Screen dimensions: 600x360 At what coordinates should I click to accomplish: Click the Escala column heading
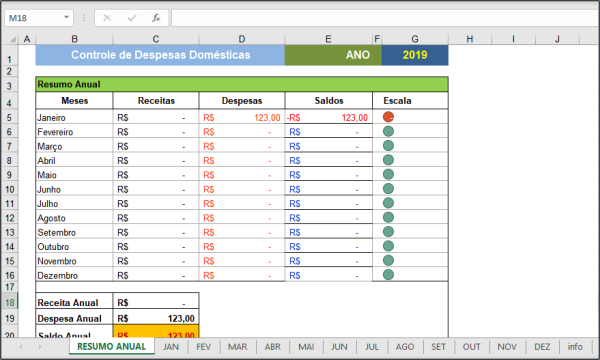click(x=410, y=101)
